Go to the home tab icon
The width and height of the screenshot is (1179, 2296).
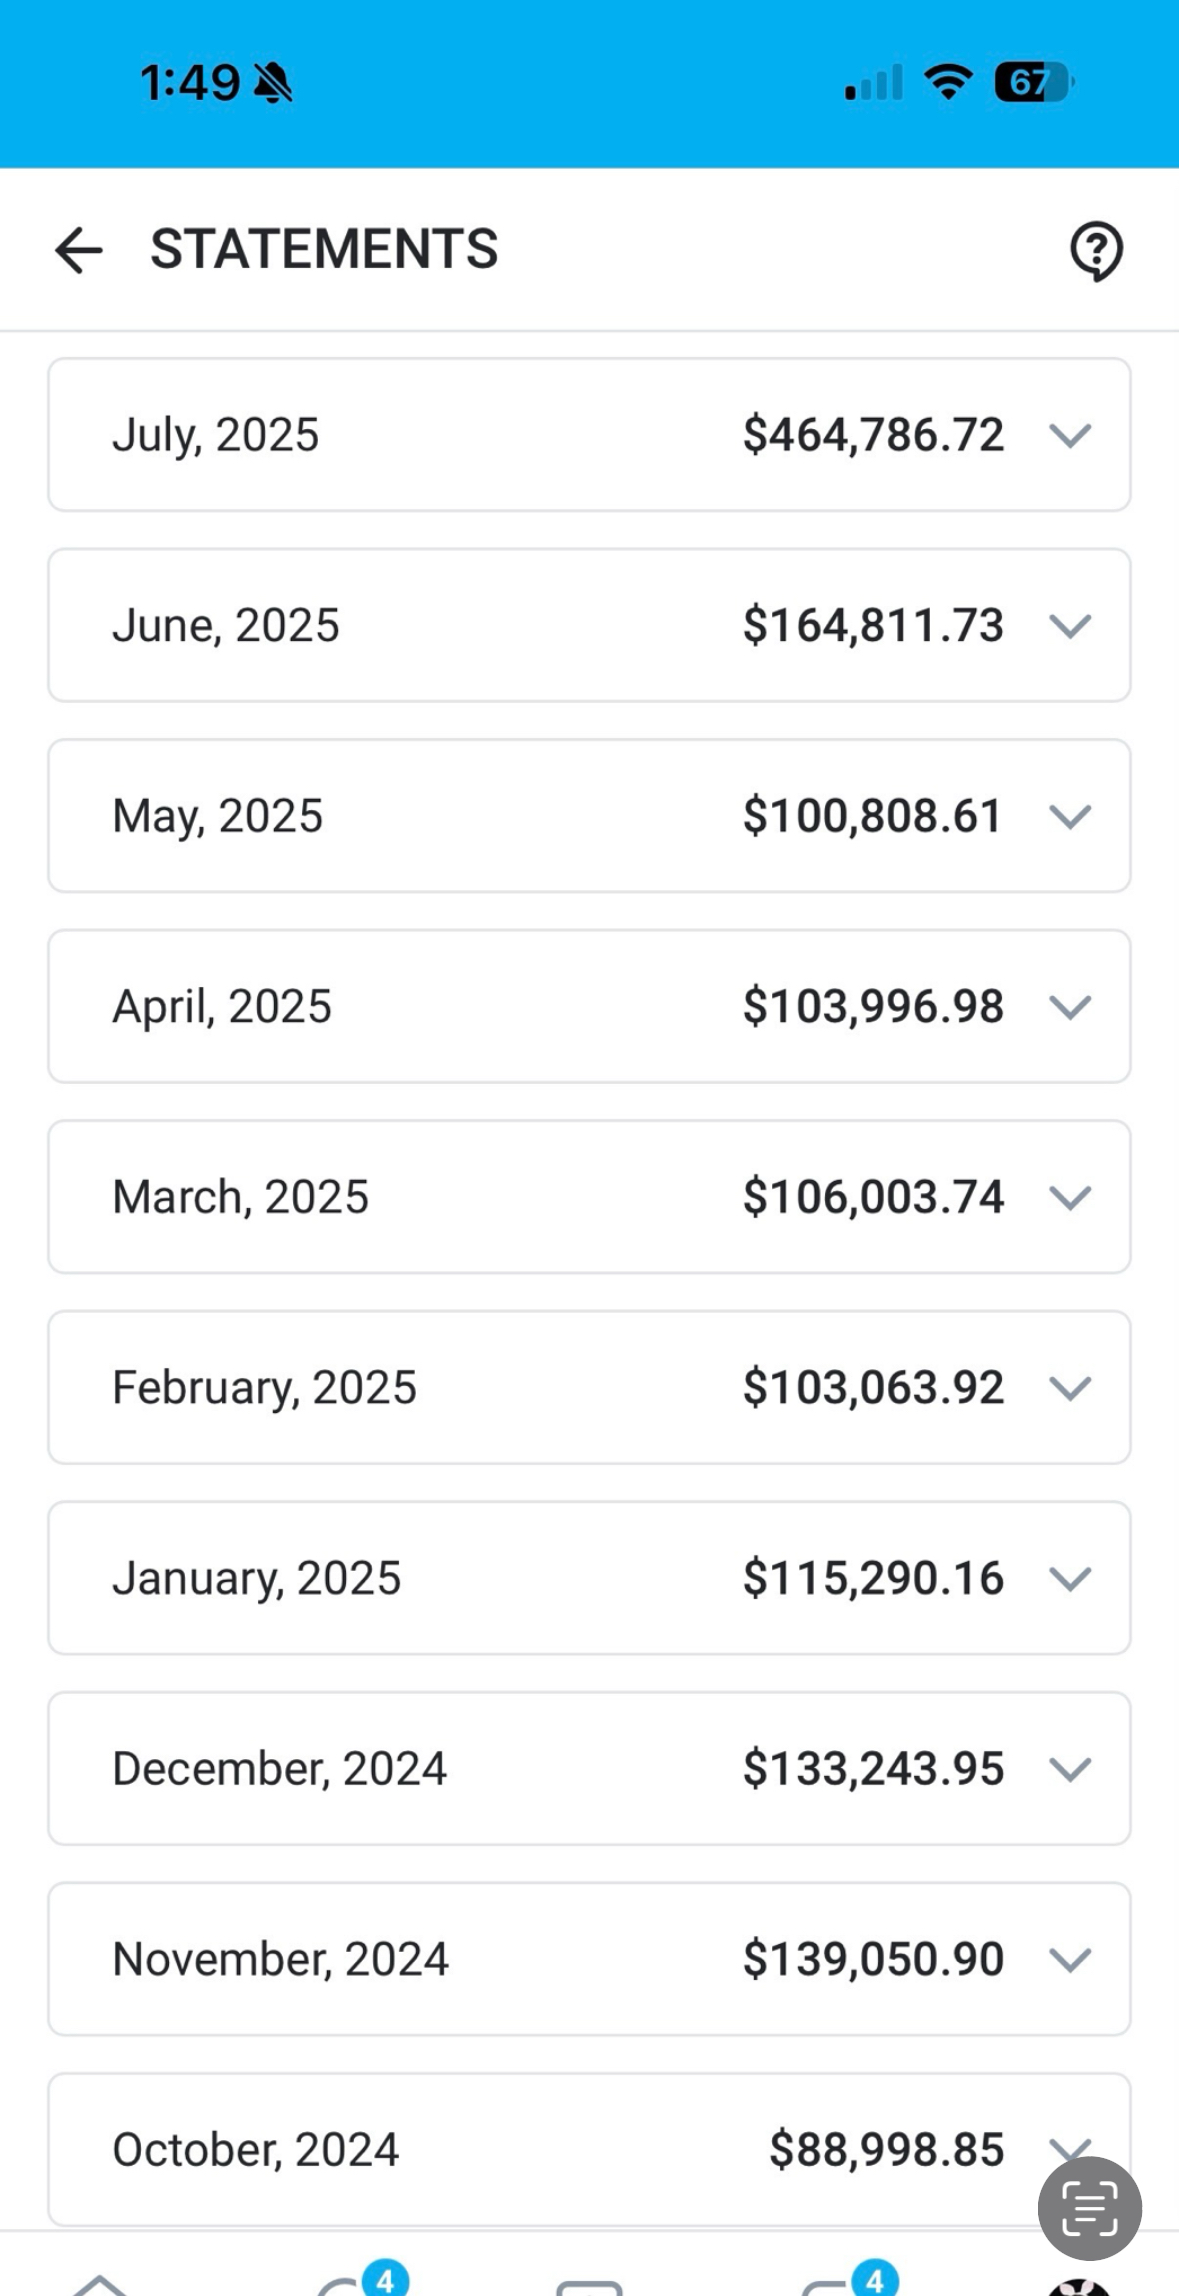(100, 2284)
